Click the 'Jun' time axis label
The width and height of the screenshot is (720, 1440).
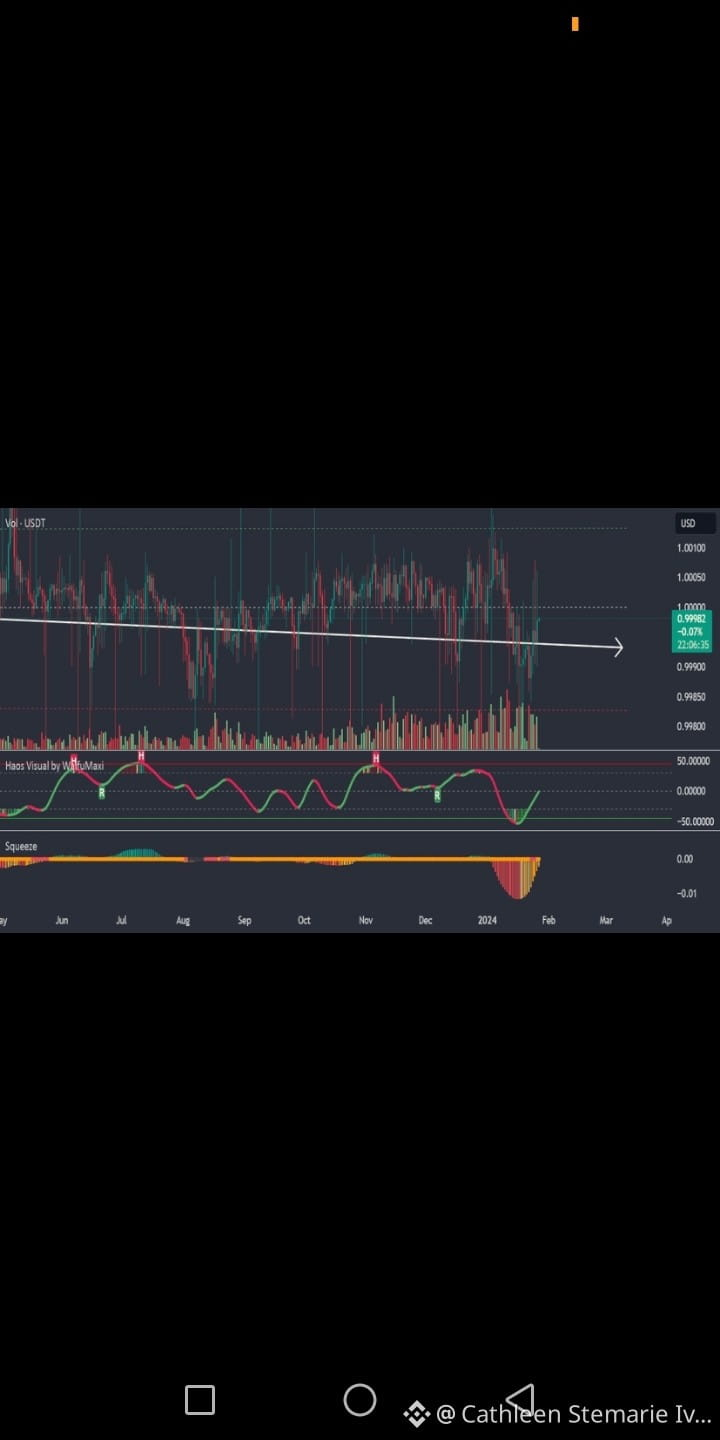pyautogui.click(x=62, y=920)
